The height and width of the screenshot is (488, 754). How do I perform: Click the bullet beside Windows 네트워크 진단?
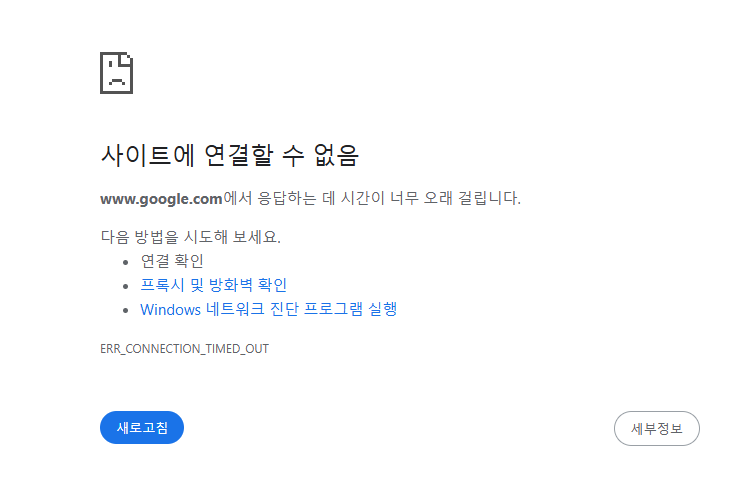point(126,311)
